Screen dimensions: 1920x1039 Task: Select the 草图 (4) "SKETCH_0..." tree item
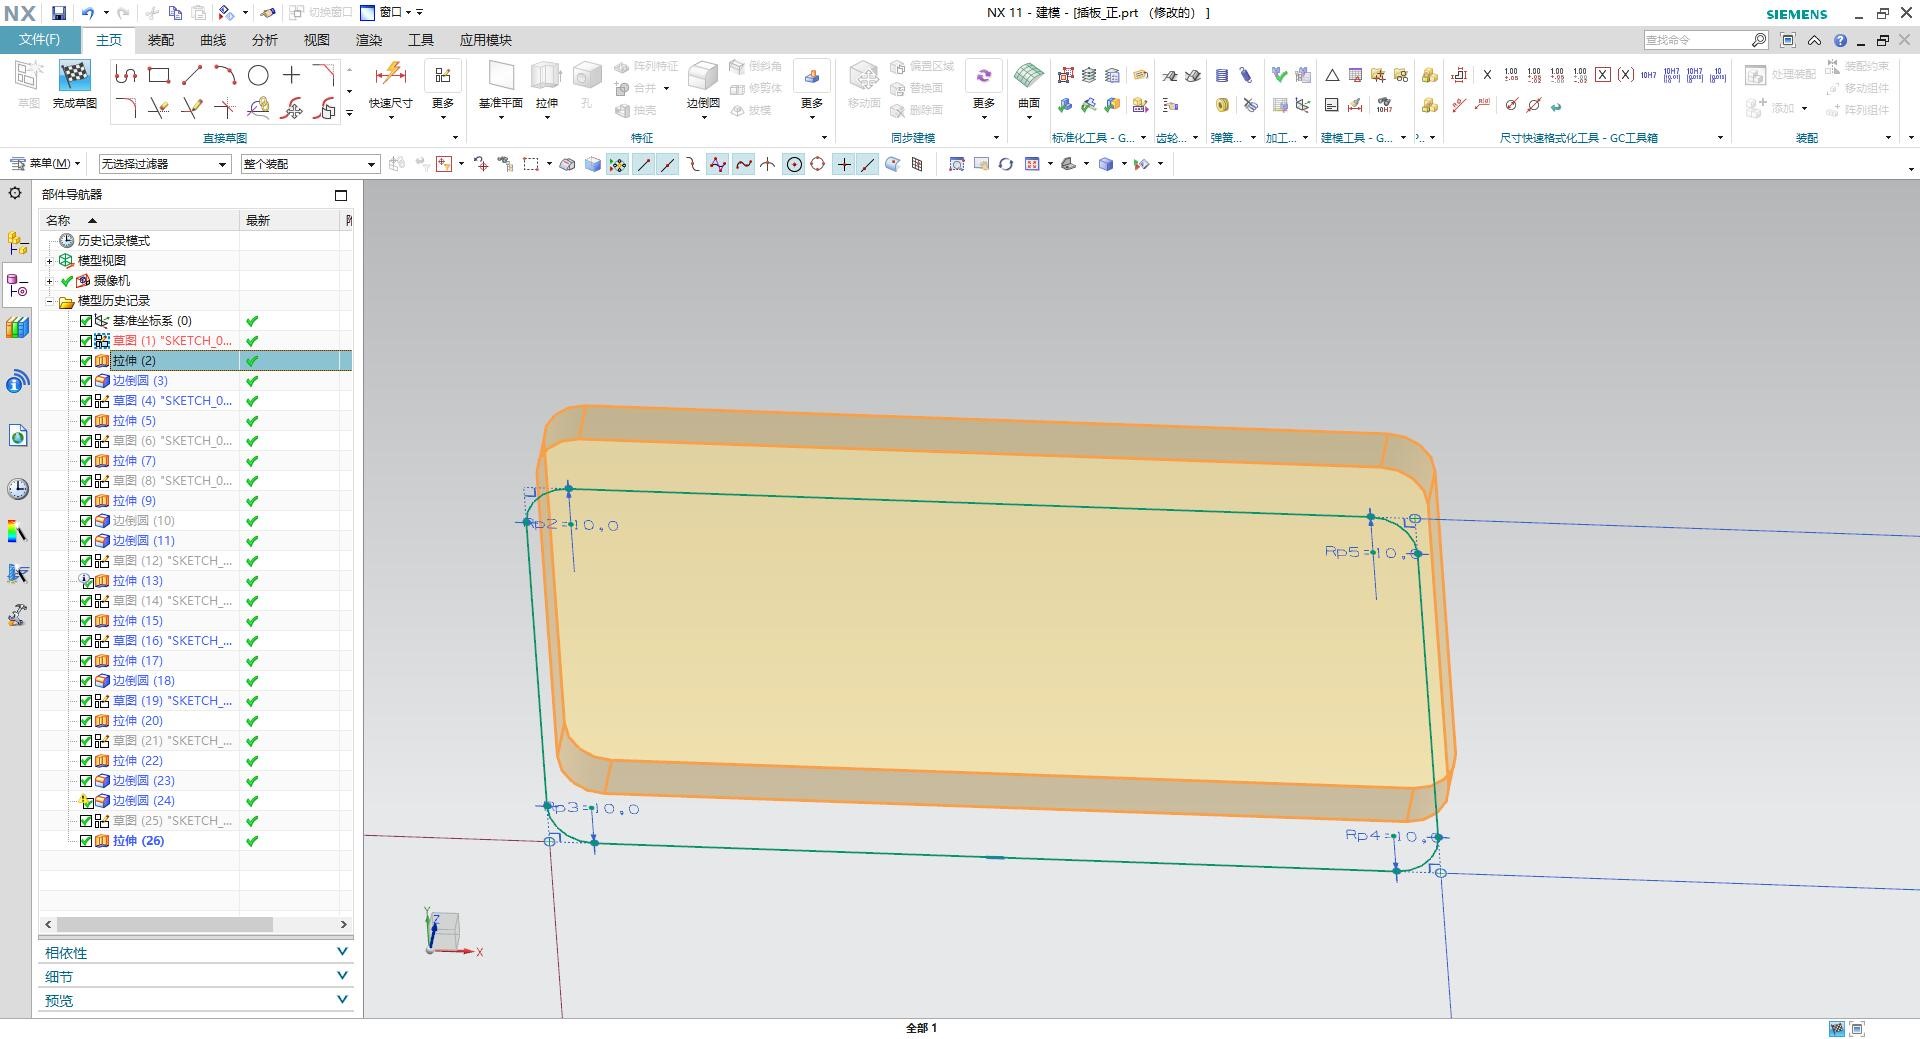(172, 401)
